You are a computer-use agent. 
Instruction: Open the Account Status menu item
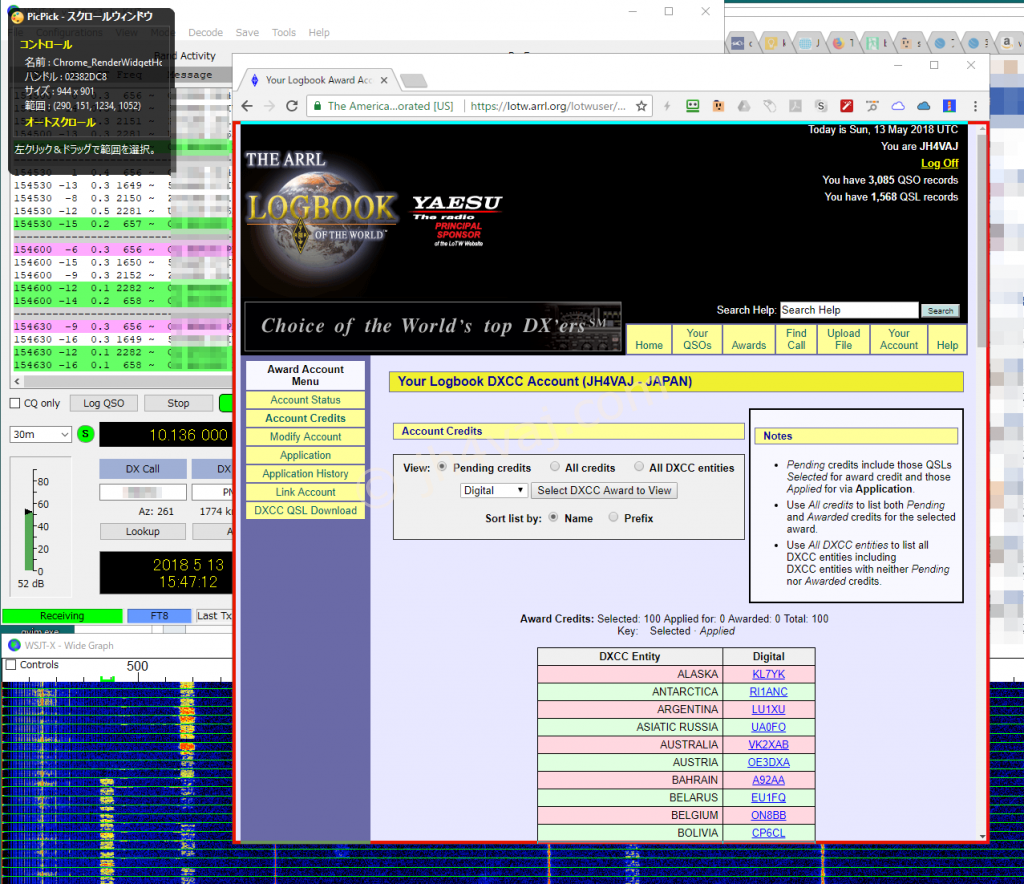point(305,400)
